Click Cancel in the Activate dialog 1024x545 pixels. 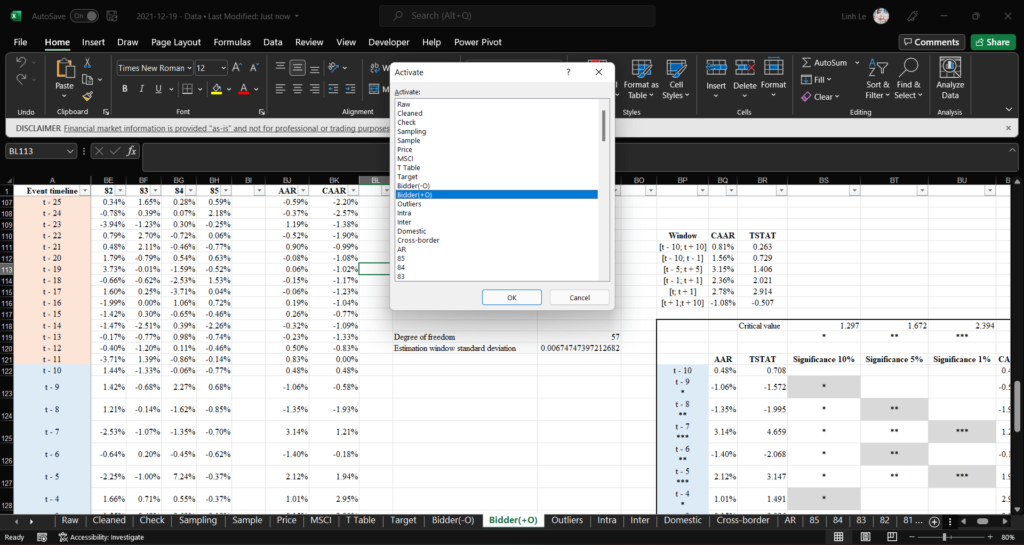(579, 298)
